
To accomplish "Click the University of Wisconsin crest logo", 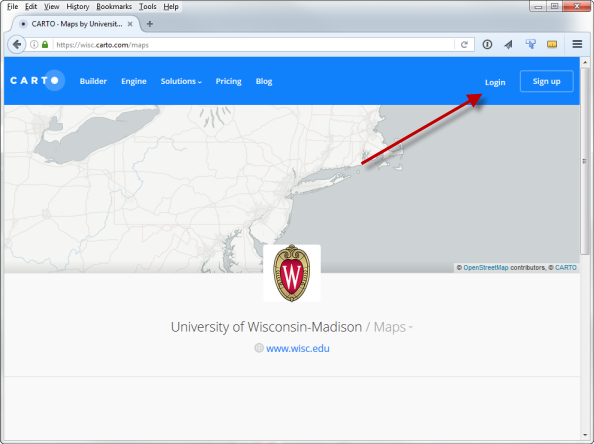I will coord(292,273).
